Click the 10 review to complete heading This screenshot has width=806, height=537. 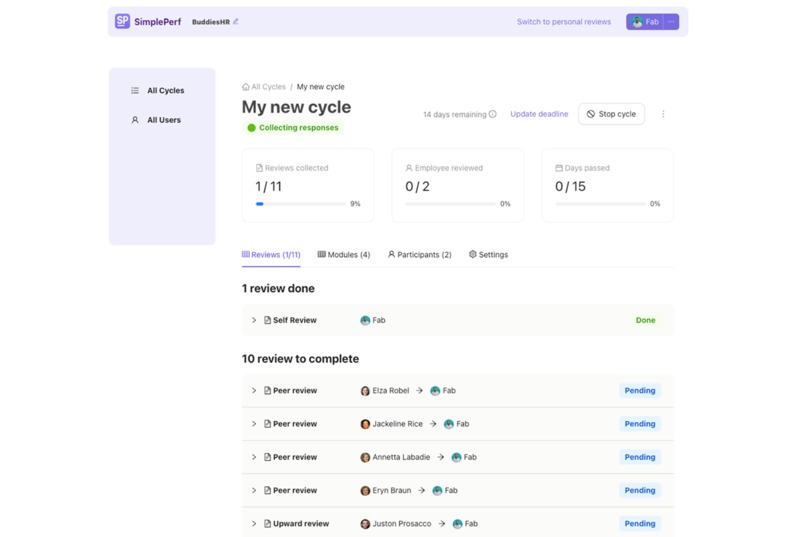pos(300,359)
